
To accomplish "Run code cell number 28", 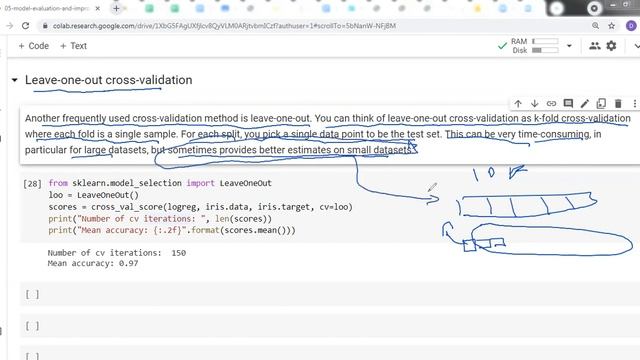I will (32, 184).
